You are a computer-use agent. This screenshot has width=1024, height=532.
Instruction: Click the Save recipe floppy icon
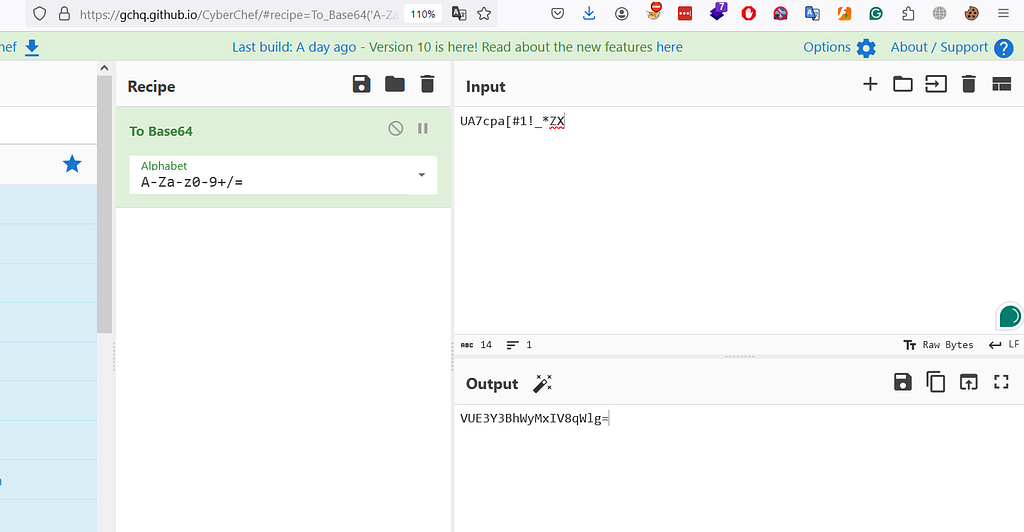click(x=361, y=84)
